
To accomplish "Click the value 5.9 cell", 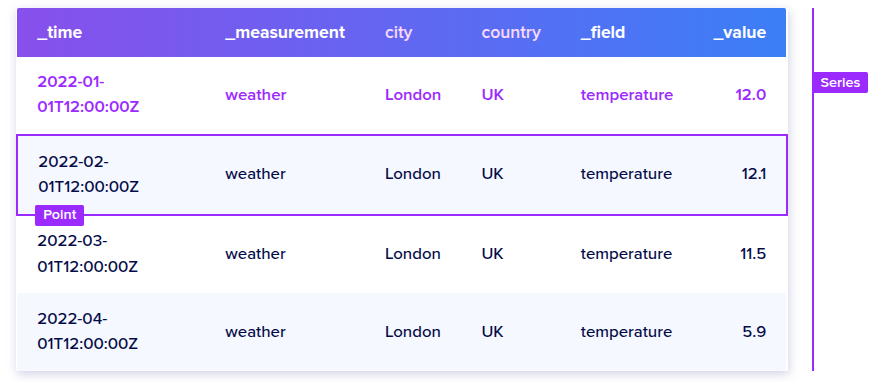I will tap(754, 332).
